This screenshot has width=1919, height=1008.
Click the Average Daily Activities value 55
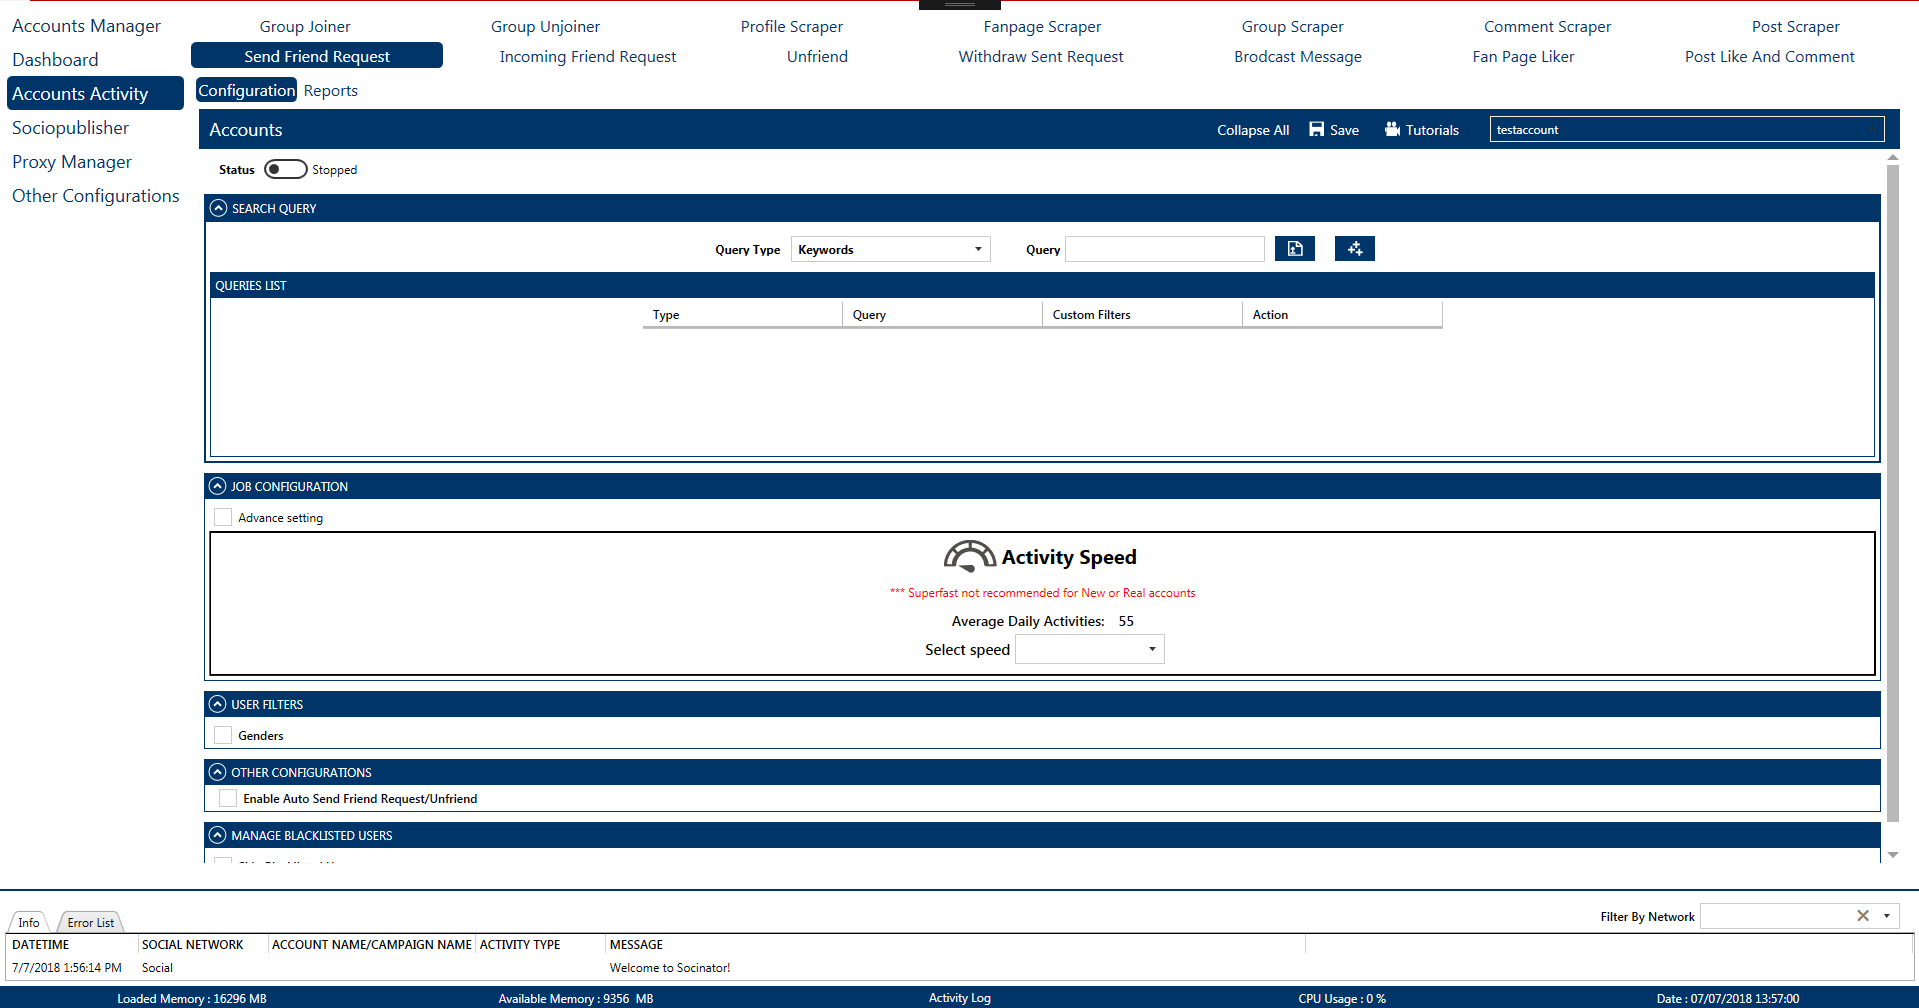coord(1126,621)
